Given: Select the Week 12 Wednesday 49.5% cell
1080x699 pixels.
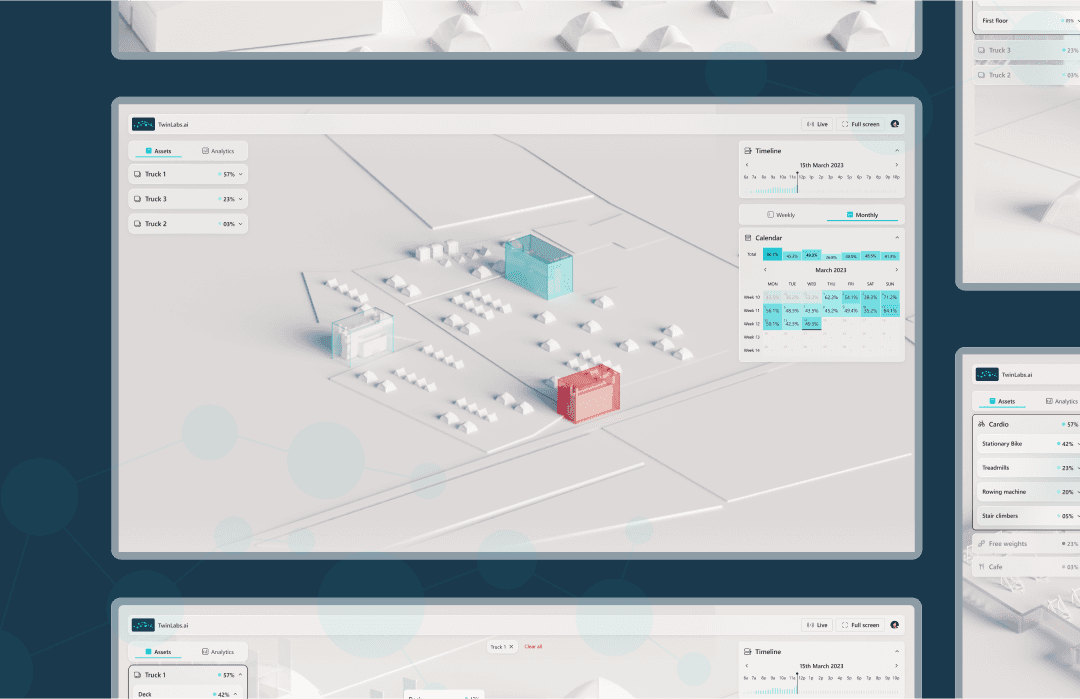Looking at the screenshot, I should coord(812,323).
